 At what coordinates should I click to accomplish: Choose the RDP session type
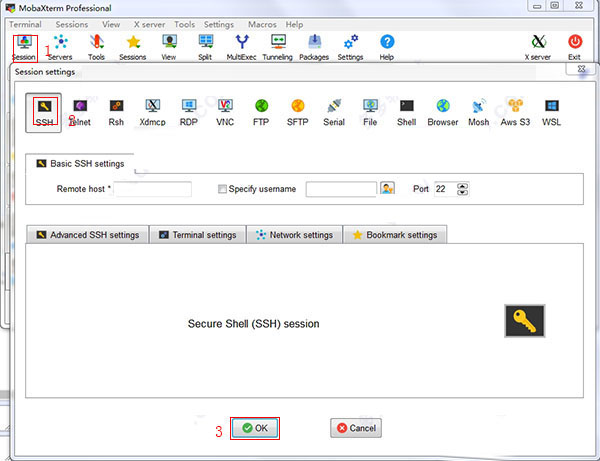[x=188, y=110]
